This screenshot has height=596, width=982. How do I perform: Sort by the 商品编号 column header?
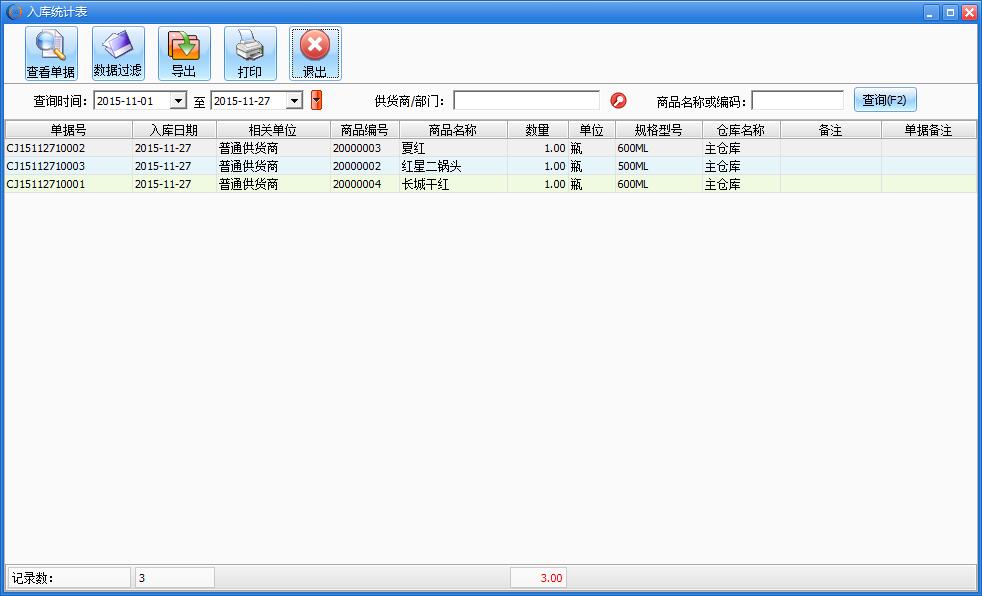click(364, 130)
